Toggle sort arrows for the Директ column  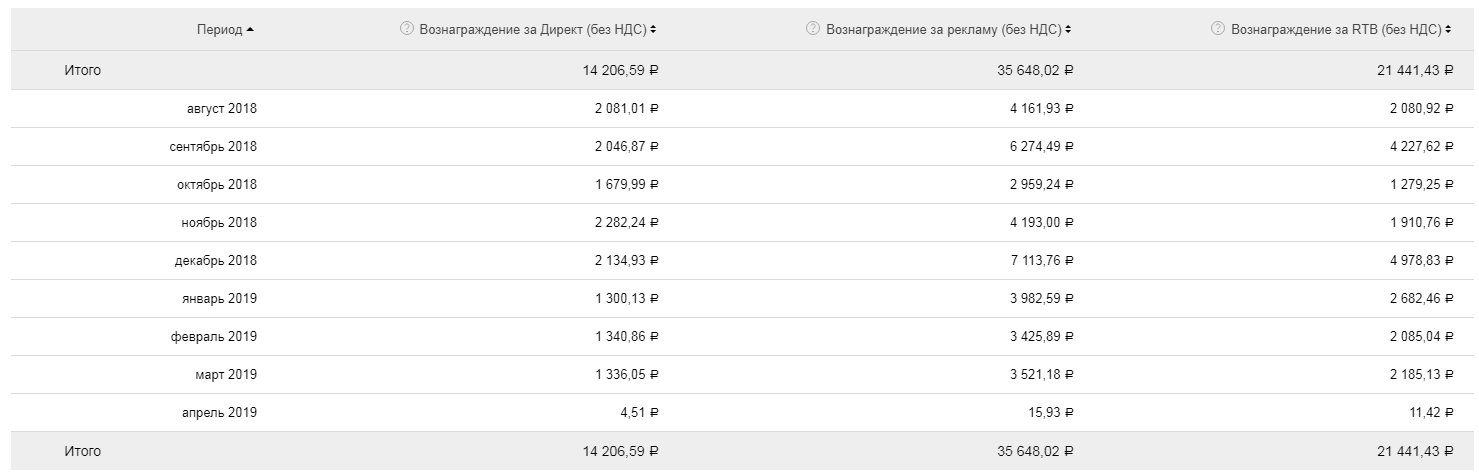pyautogui.click(x=653, y=29)
